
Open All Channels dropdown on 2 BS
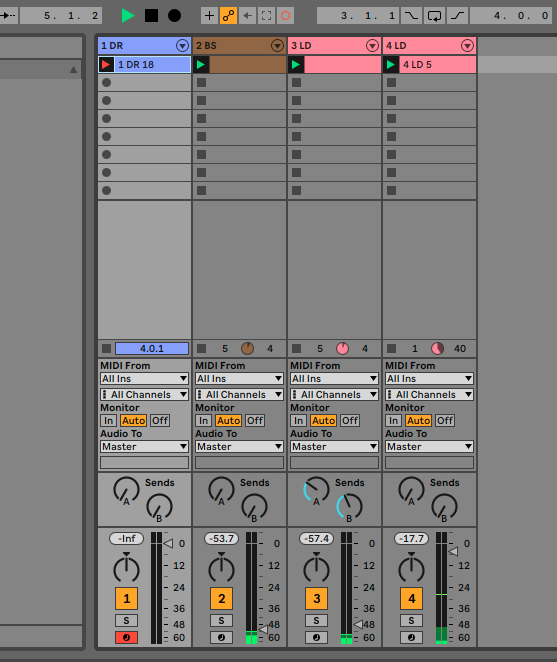[x=239, y=394]
